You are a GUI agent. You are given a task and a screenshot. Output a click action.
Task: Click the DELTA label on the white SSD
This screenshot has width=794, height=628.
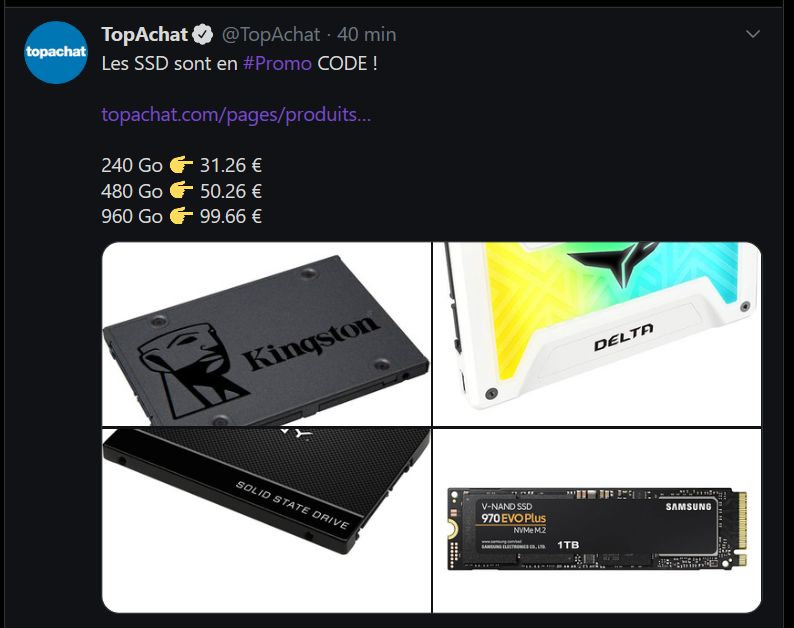[623, 337]
